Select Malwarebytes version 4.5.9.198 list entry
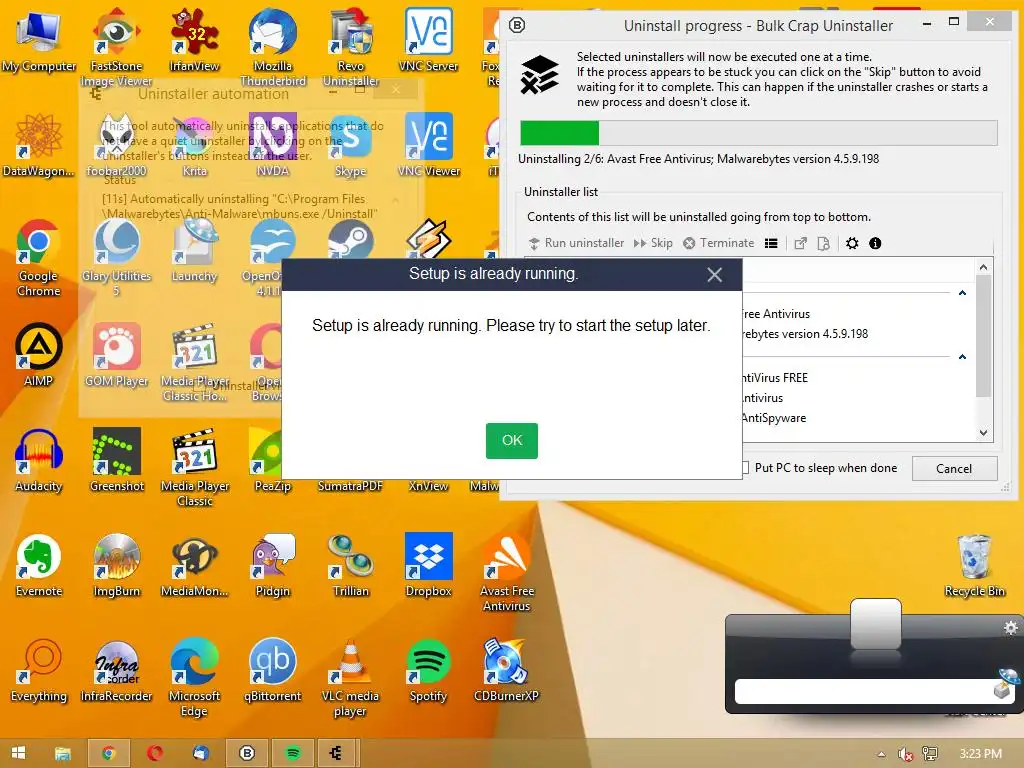This screenshot has width=1024, height=768. [805, 334]
